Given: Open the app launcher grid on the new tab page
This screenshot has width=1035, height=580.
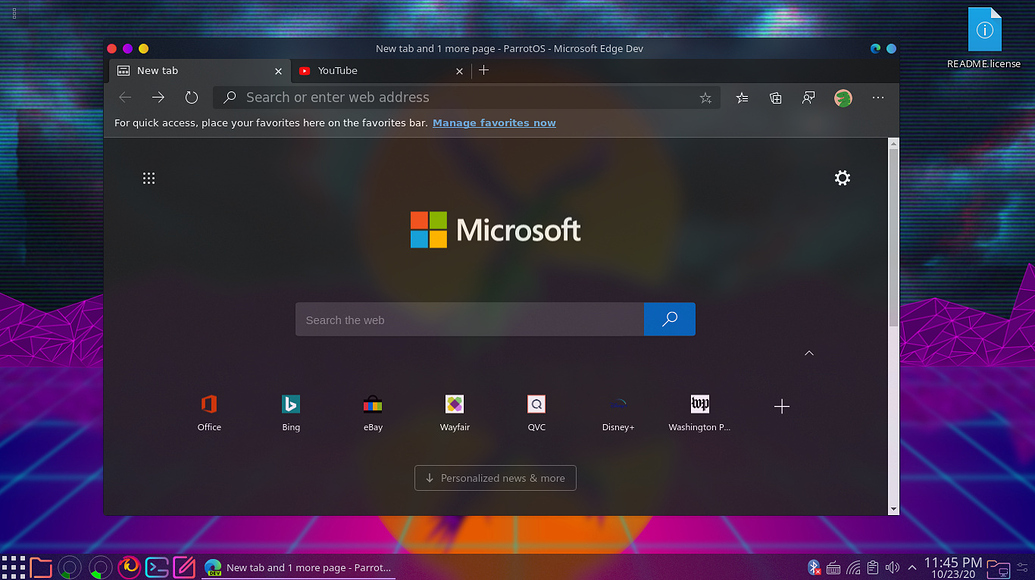Looking at the screenshot, I should tap(149, 178).
